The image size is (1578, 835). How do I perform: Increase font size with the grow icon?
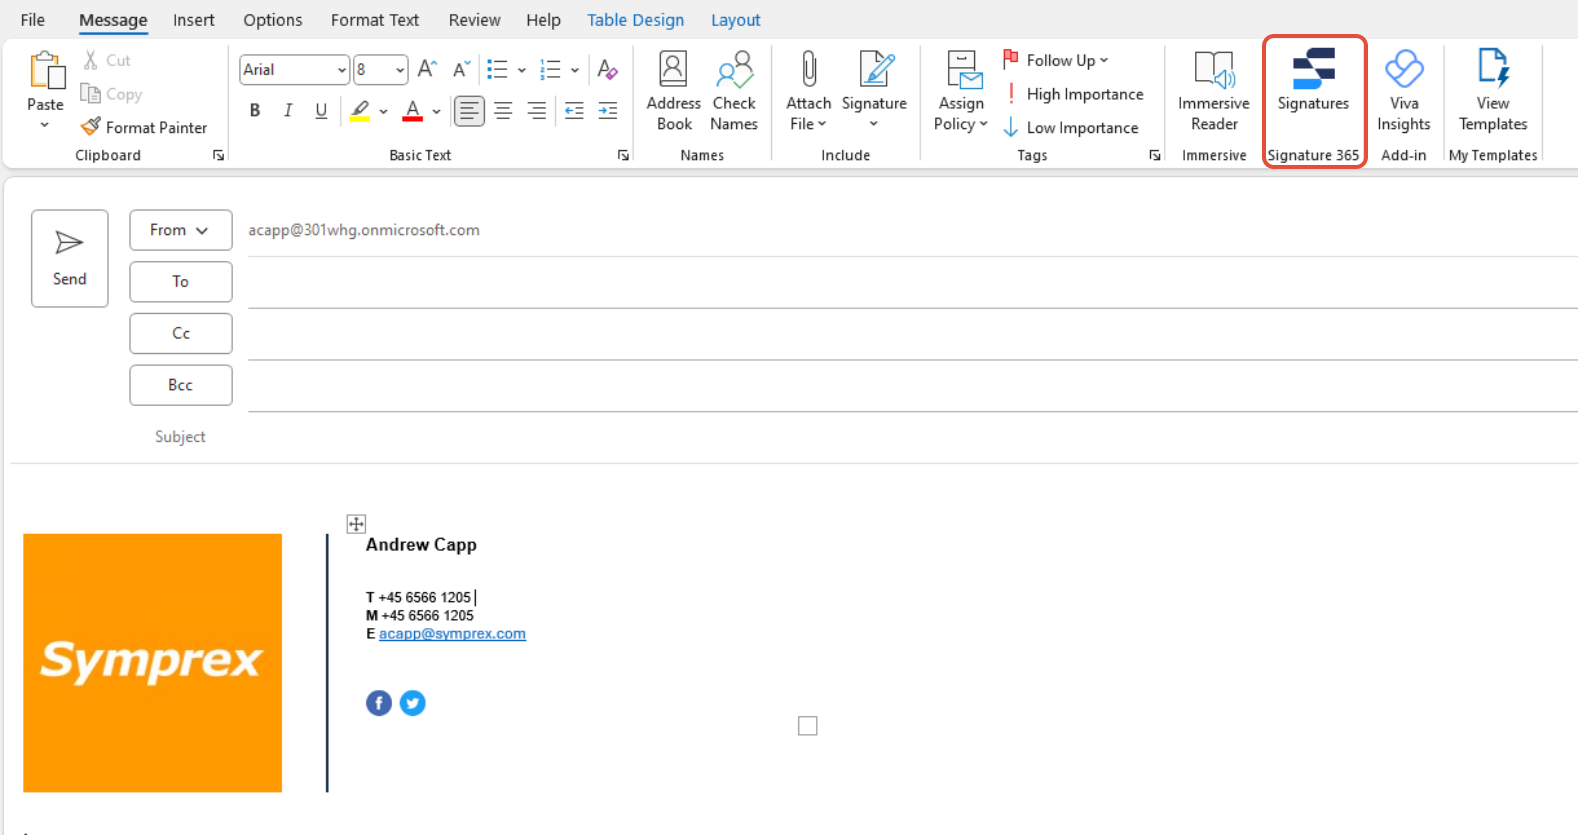tap(427, 69)
